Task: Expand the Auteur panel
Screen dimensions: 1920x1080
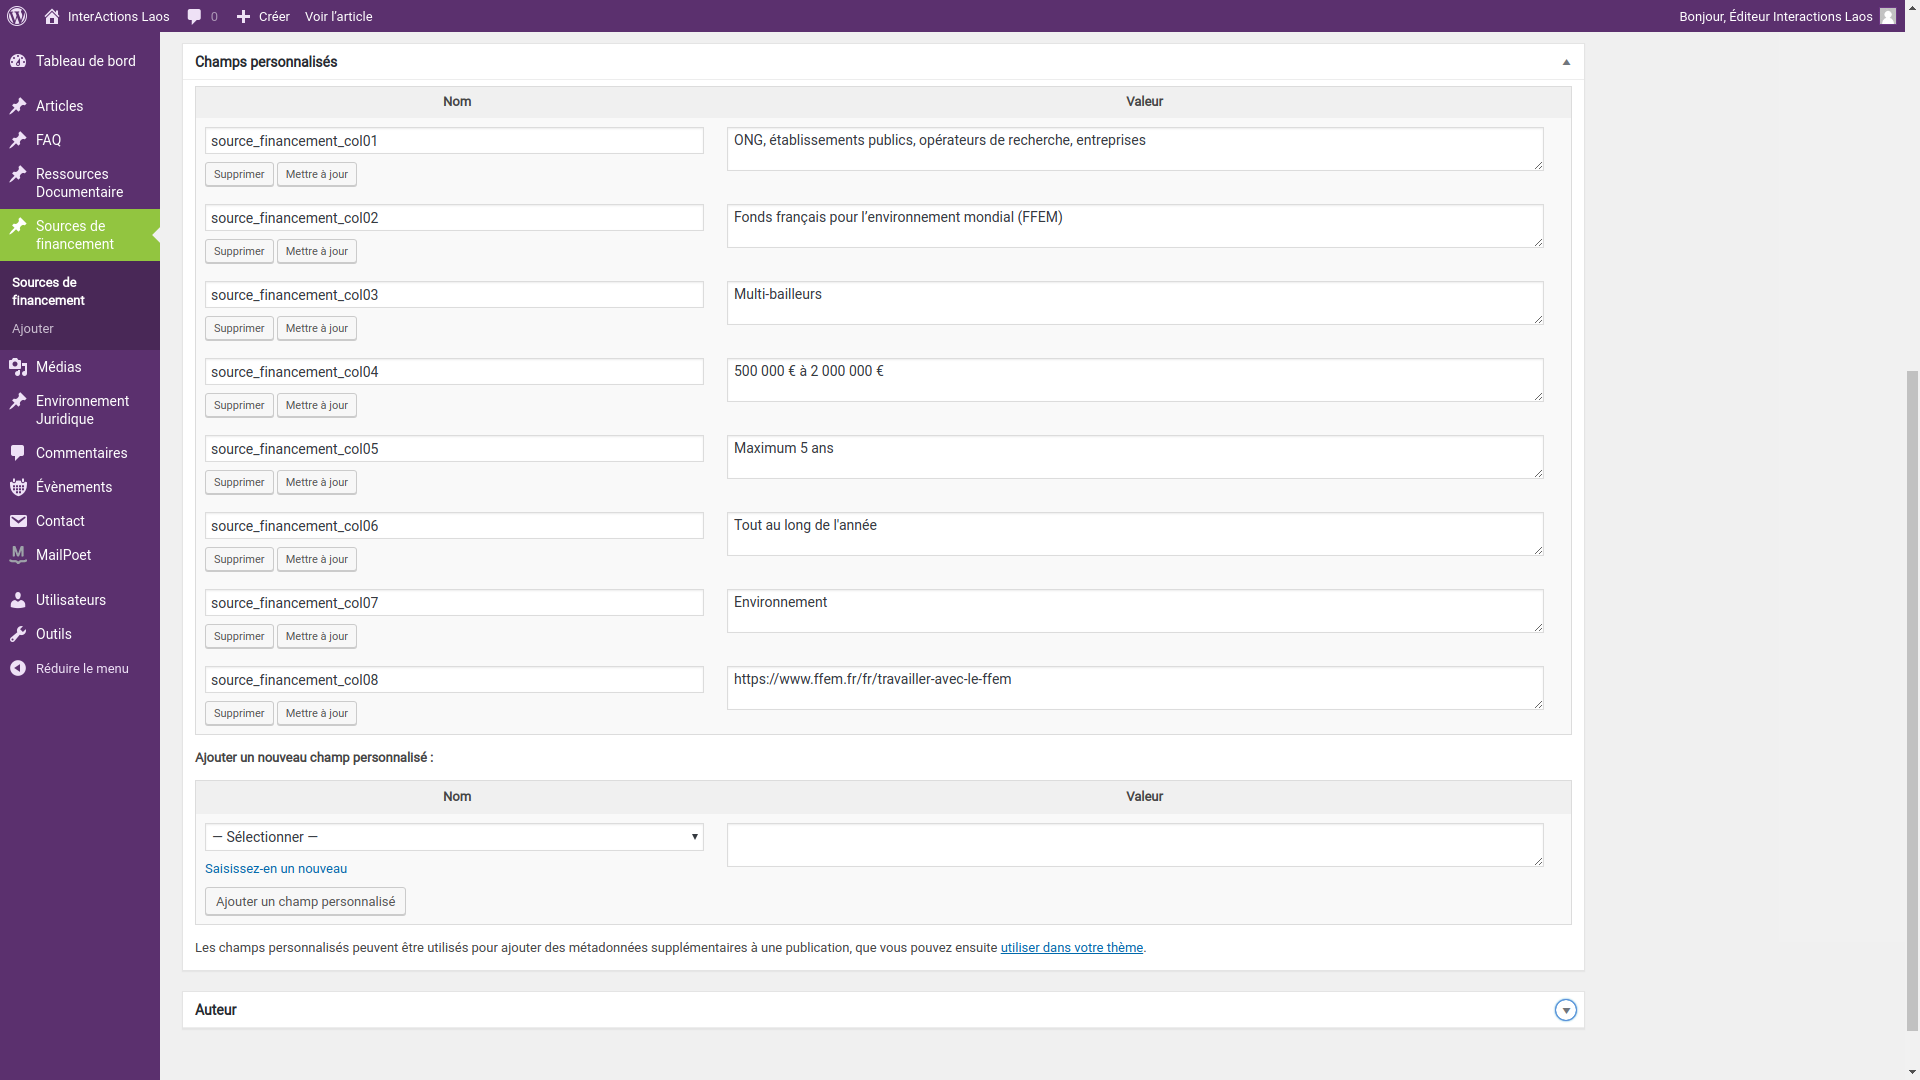Action: (x=1565, y=1010)
